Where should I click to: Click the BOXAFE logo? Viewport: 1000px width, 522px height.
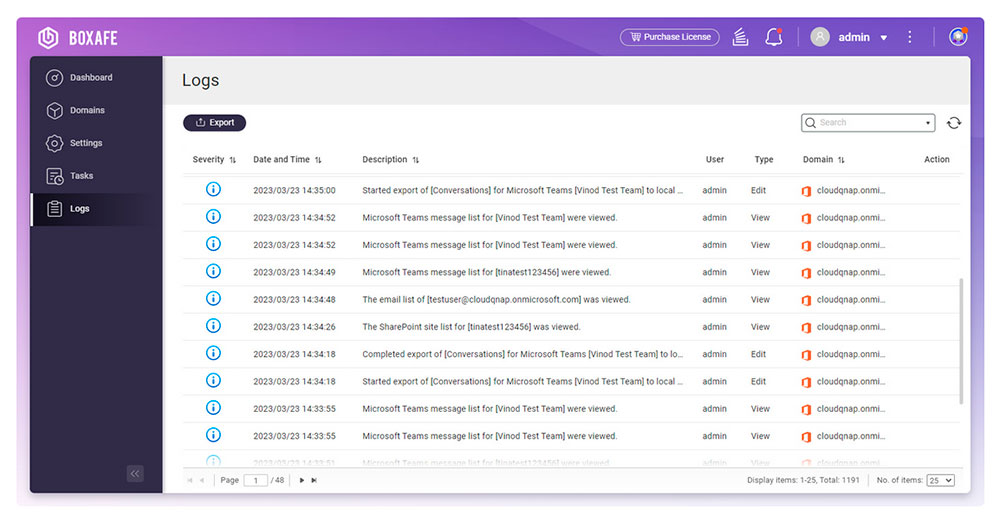coord(78,38)
